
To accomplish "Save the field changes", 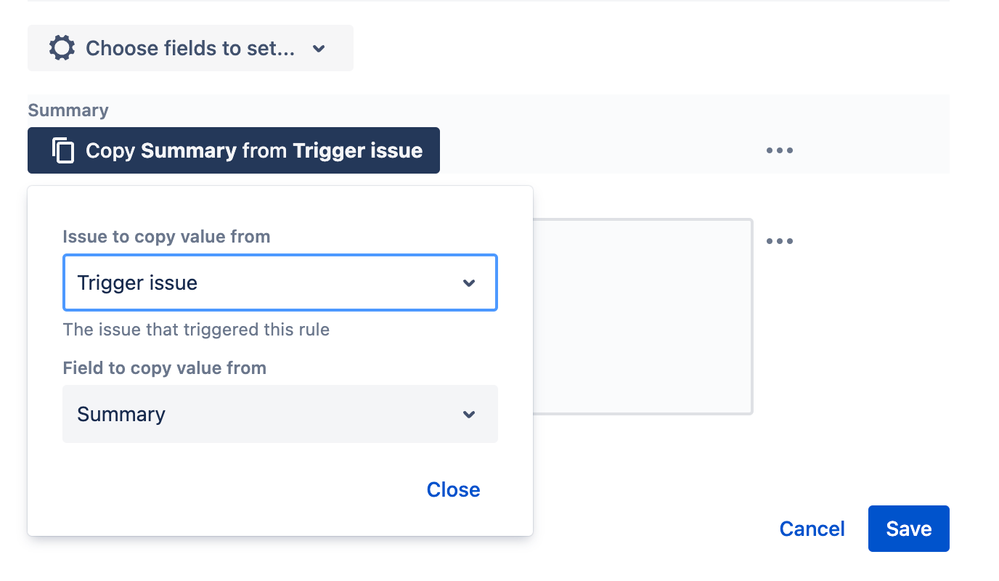I will tap(909, 529).
